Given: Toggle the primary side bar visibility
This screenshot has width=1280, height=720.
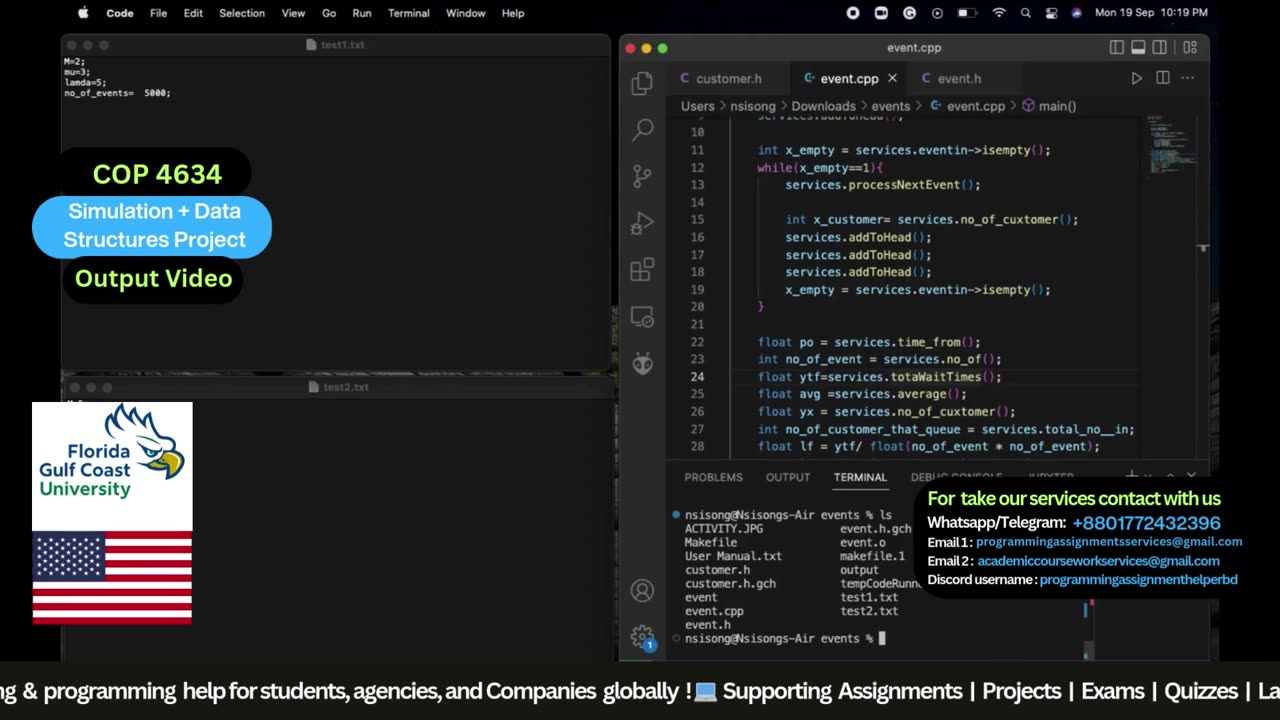Looking at the screenshot, I should 1117,47.
